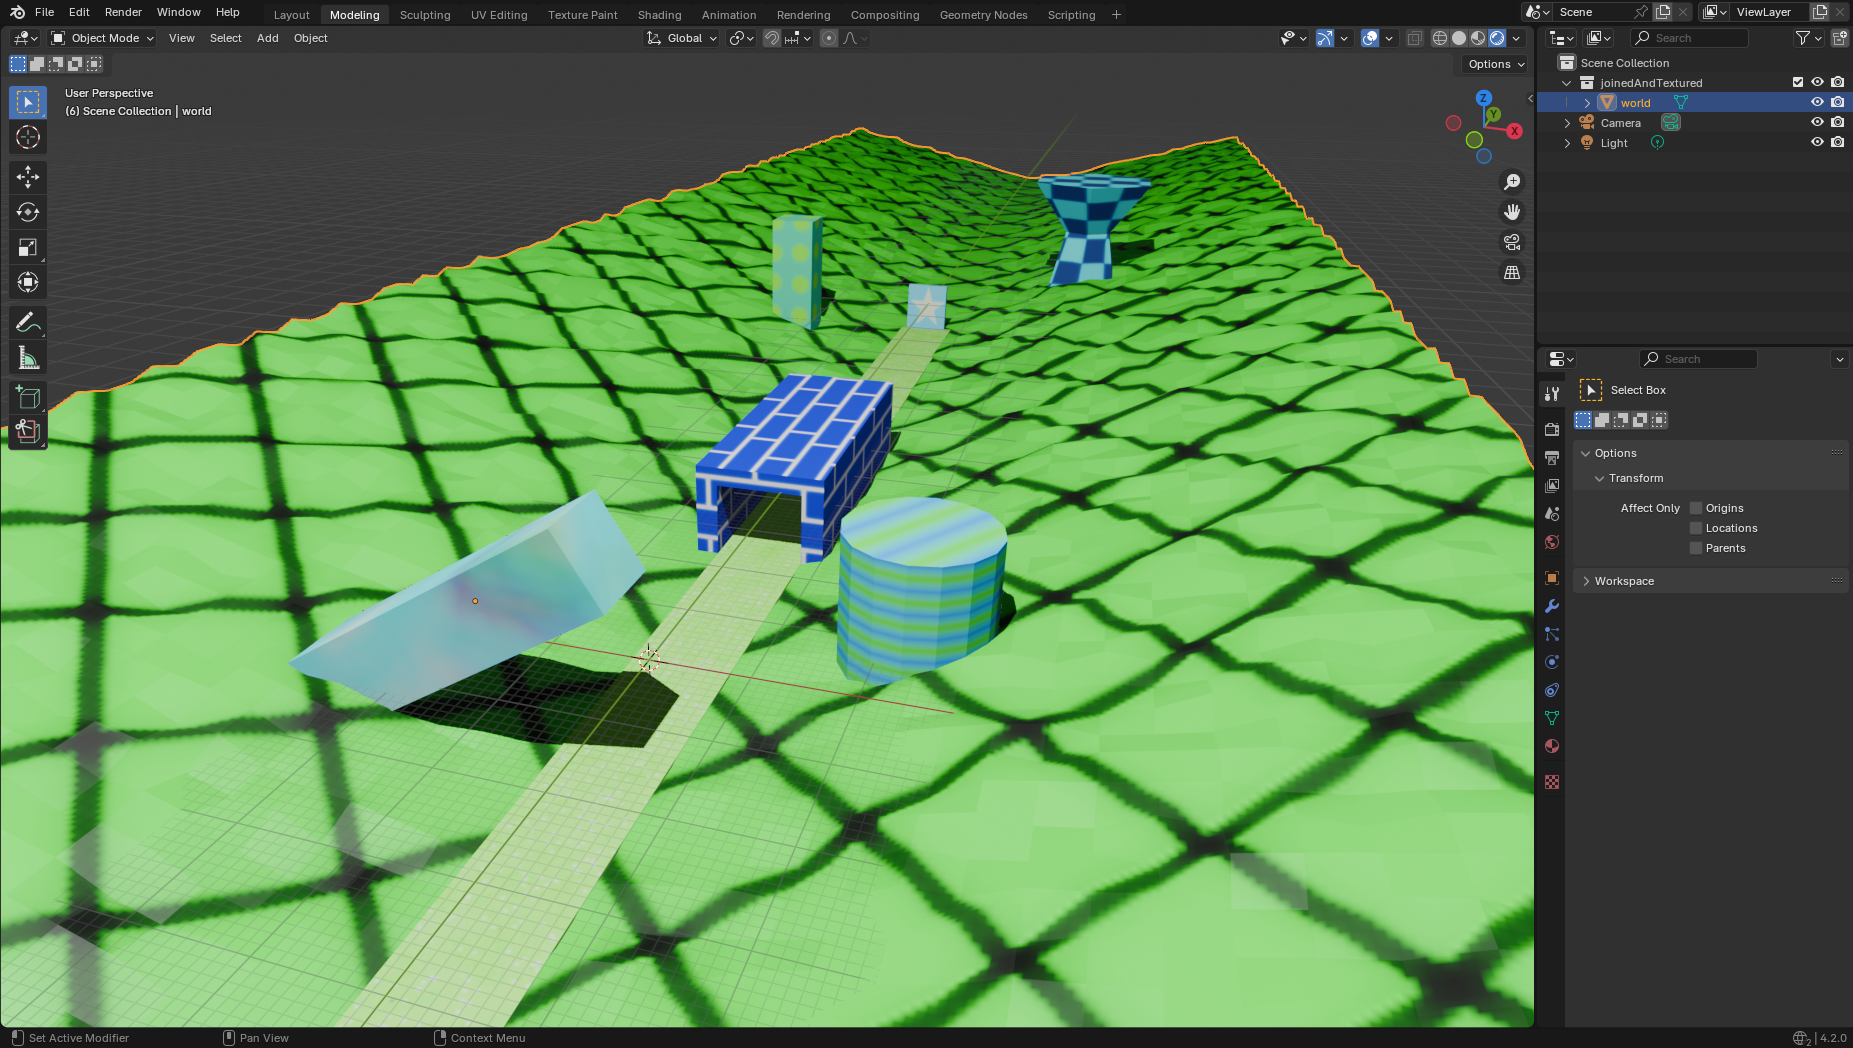Open the viewport Select menu
This screenshot has width=1853, height=1048.
(x=225, y=38)
